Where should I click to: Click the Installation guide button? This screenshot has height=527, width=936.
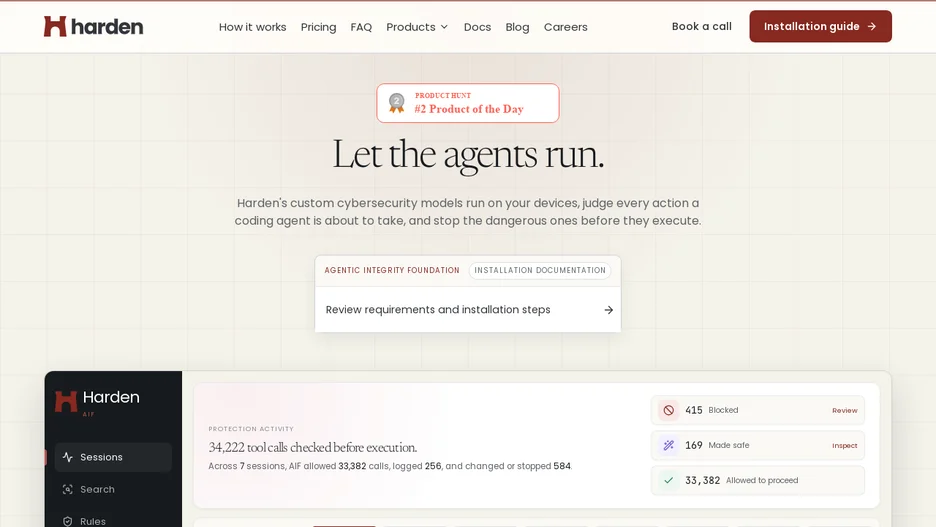(820, 26)
